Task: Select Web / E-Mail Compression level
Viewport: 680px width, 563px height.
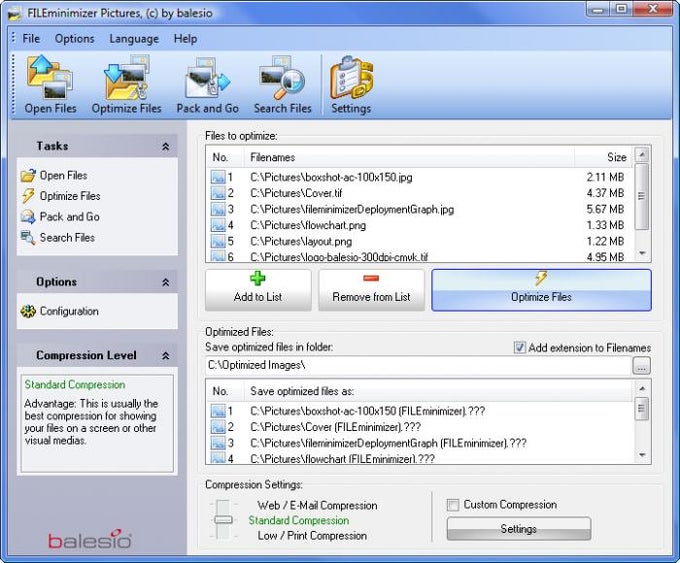Action: (317, 505)
